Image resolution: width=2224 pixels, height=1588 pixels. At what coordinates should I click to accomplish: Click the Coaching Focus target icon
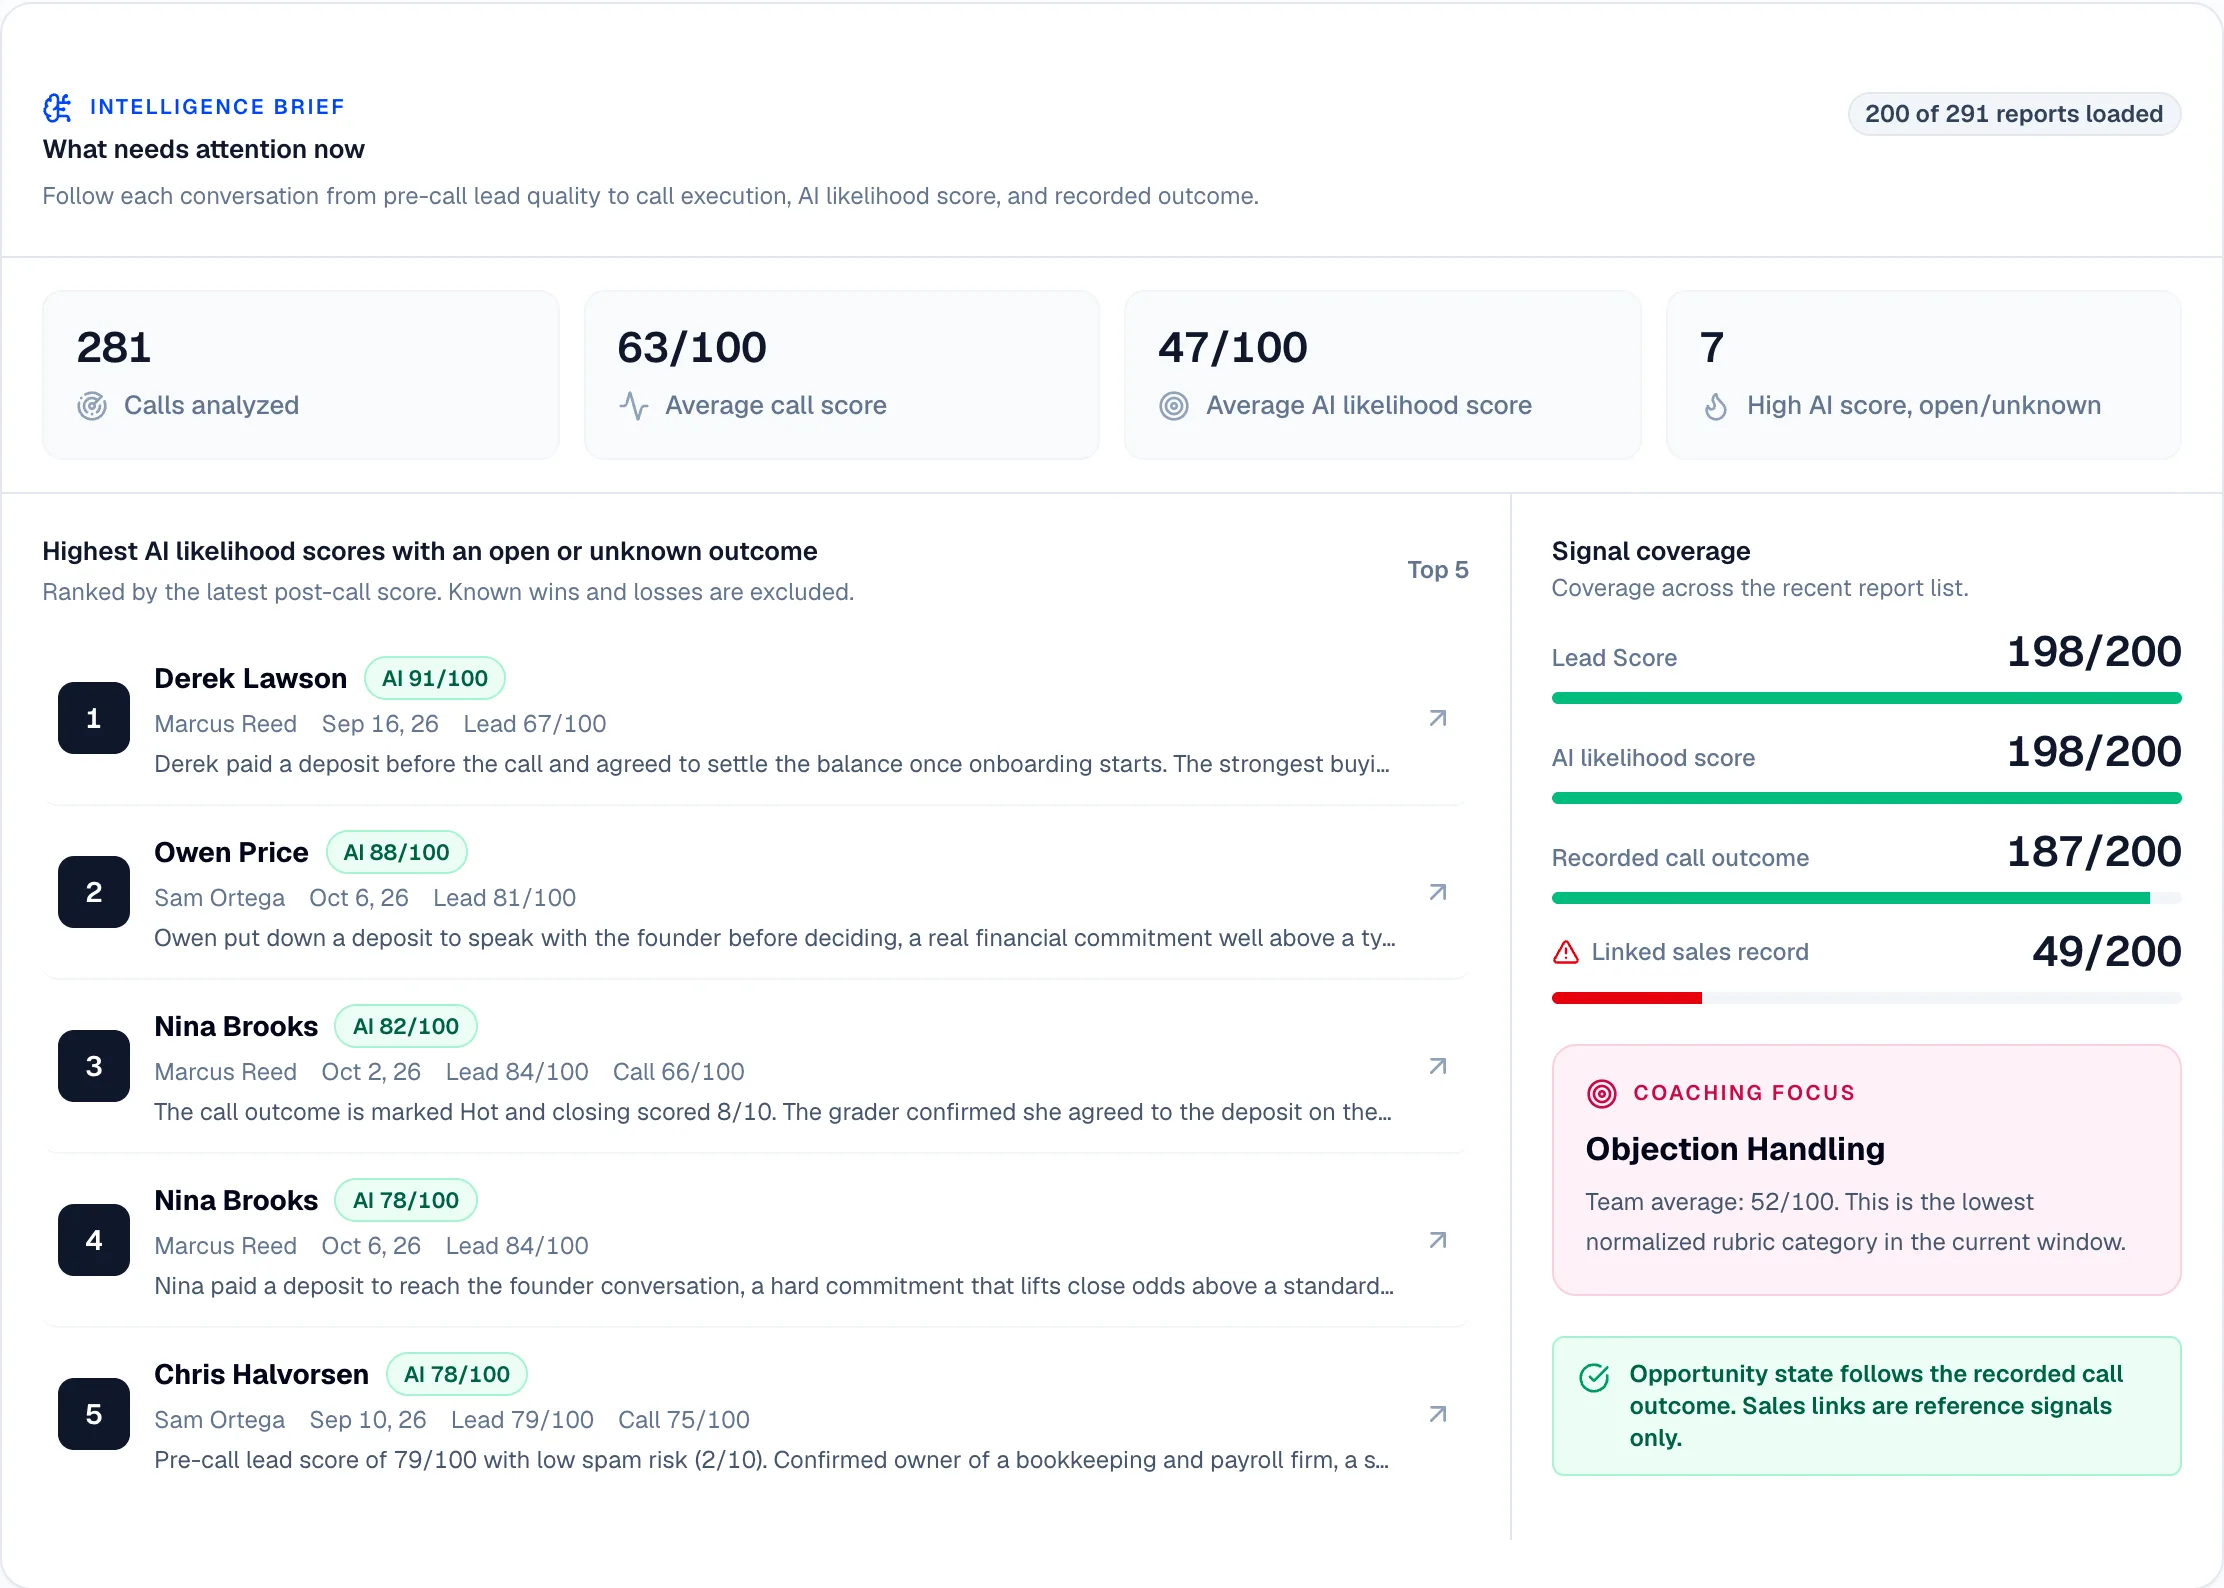pyautogui.click(x=1602, y=1093)
